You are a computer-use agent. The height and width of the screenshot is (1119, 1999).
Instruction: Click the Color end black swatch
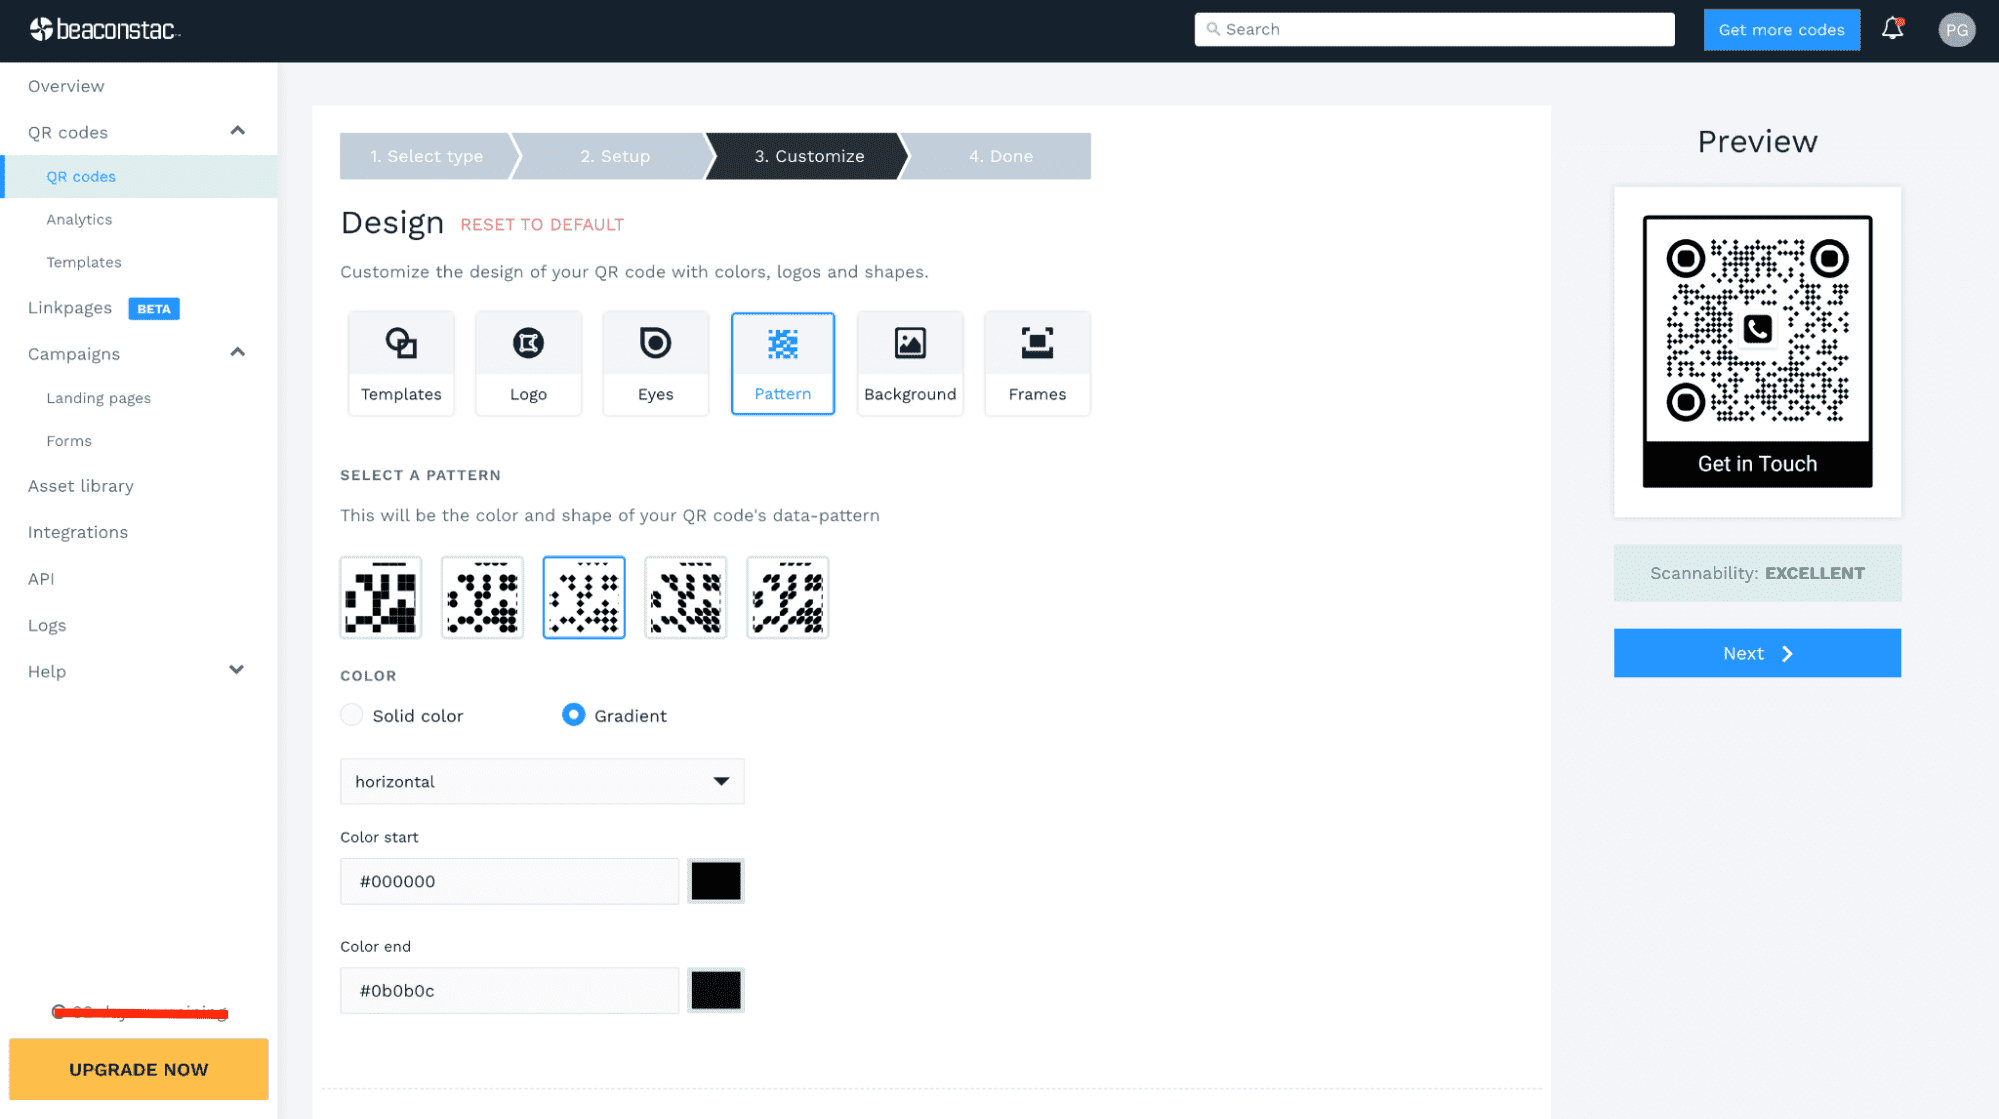(715, 990)
